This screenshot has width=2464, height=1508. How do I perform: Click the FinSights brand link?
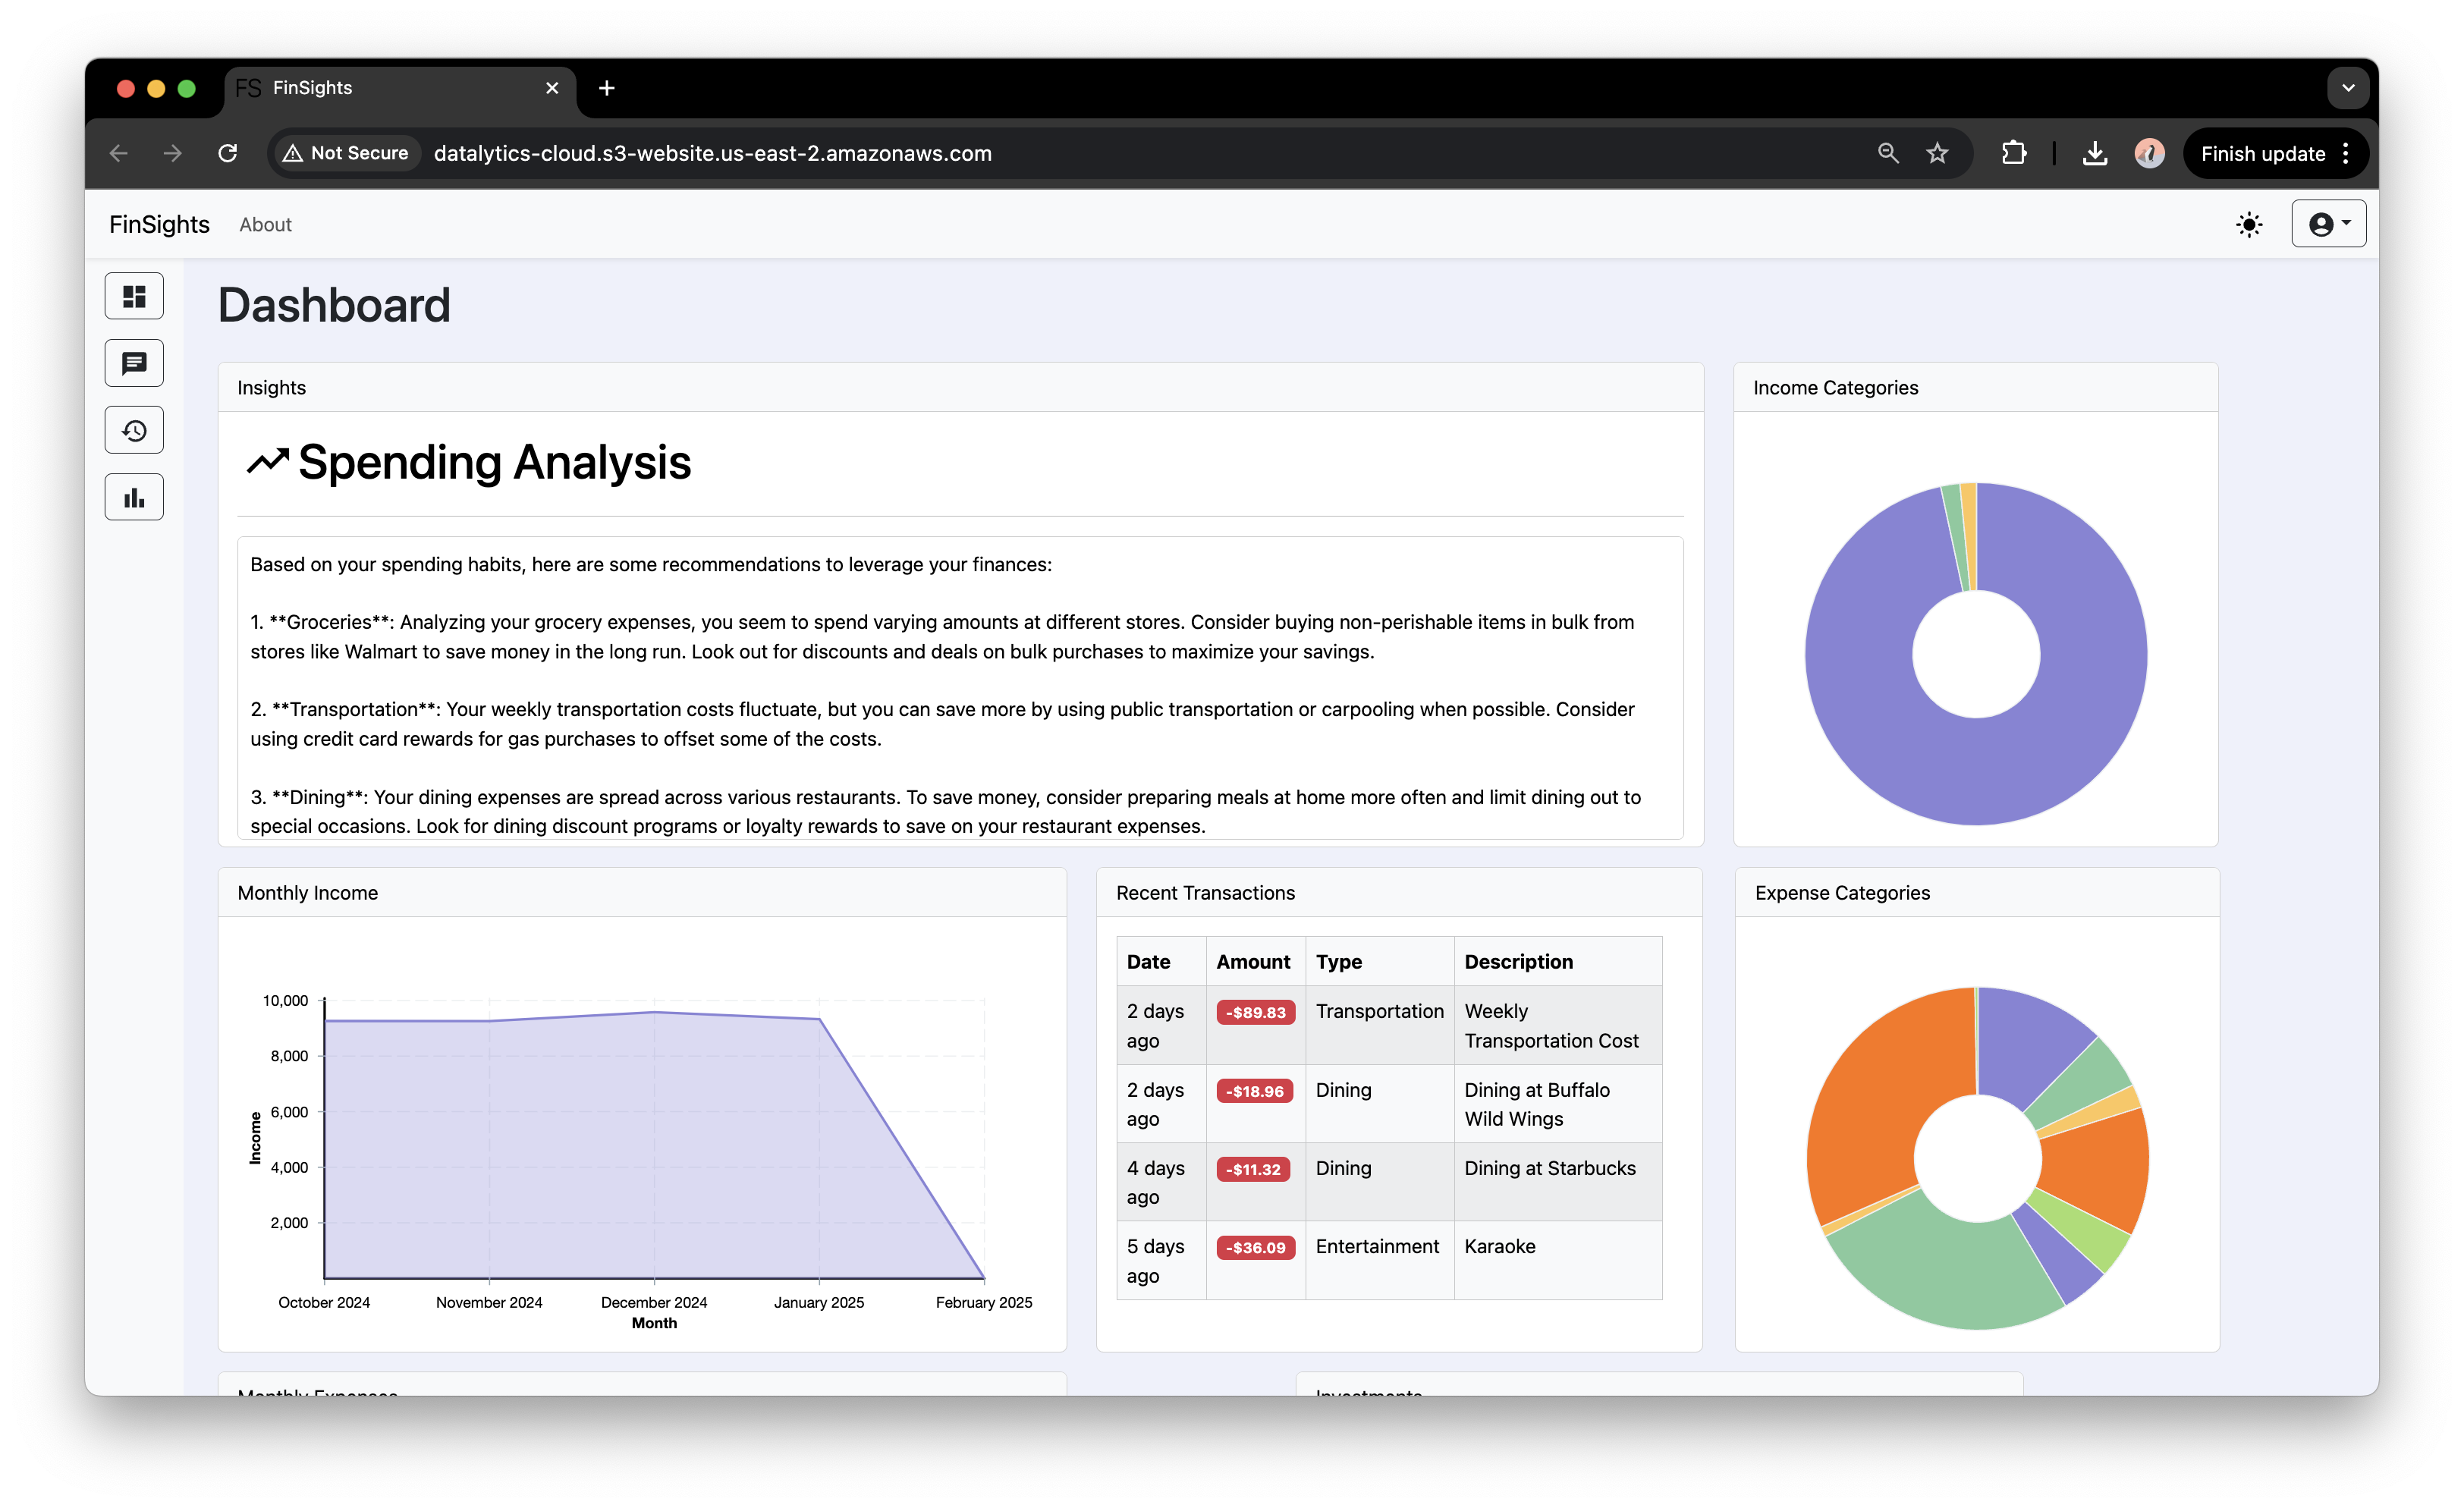(159, 225)
